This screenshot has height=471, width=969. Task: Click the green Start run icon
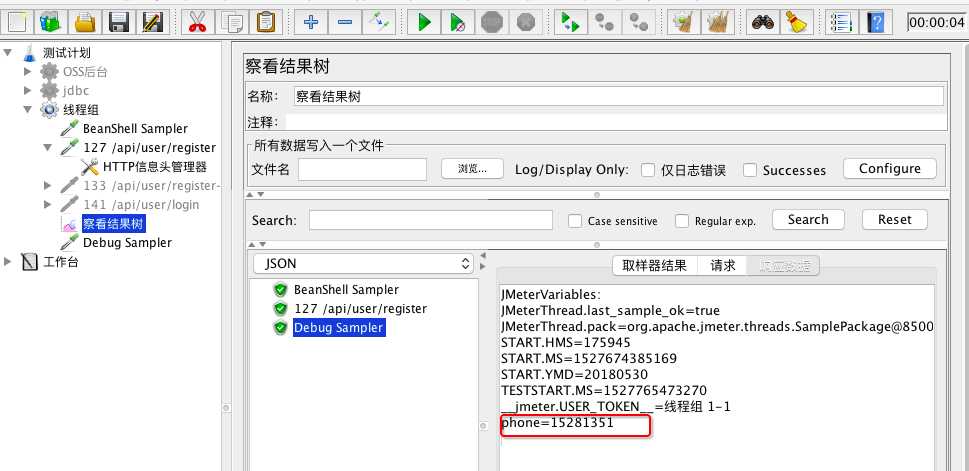pyautogui.click(x=424, y=21)
